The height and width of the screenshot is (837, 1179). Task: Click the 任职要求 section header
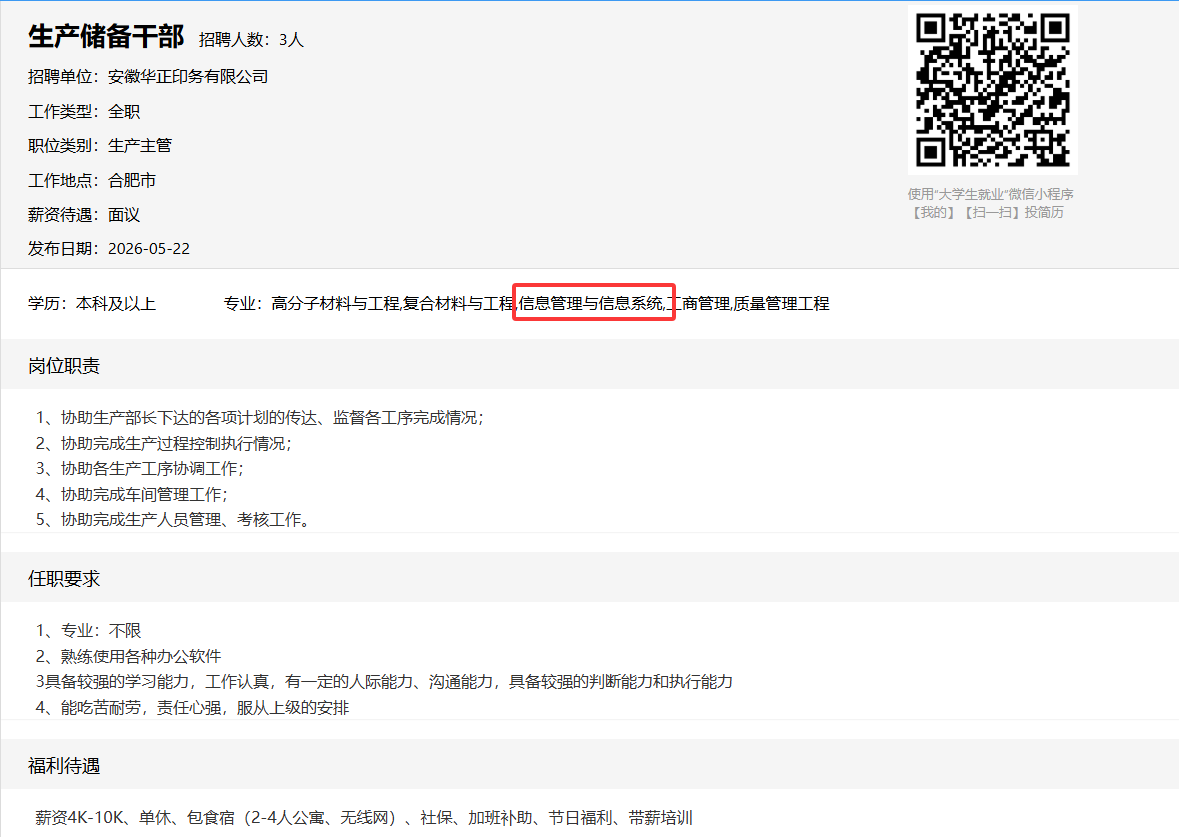tap(64, 579)
